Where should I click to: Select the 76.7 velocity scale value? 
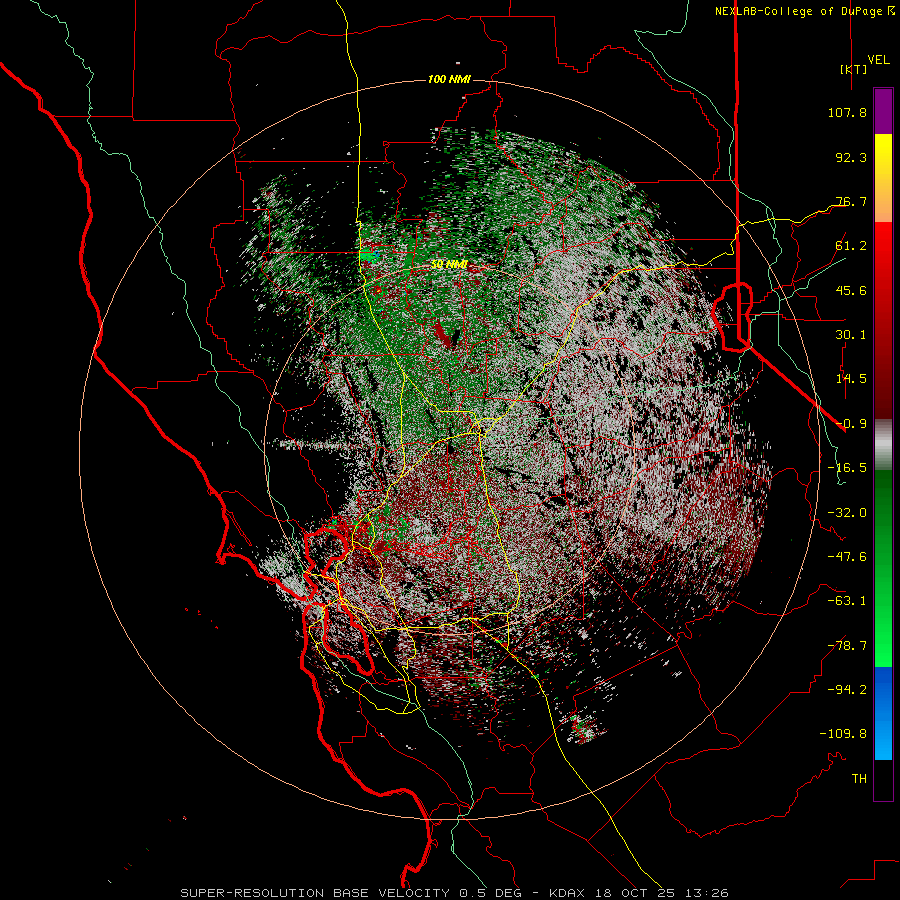point(851,201)
